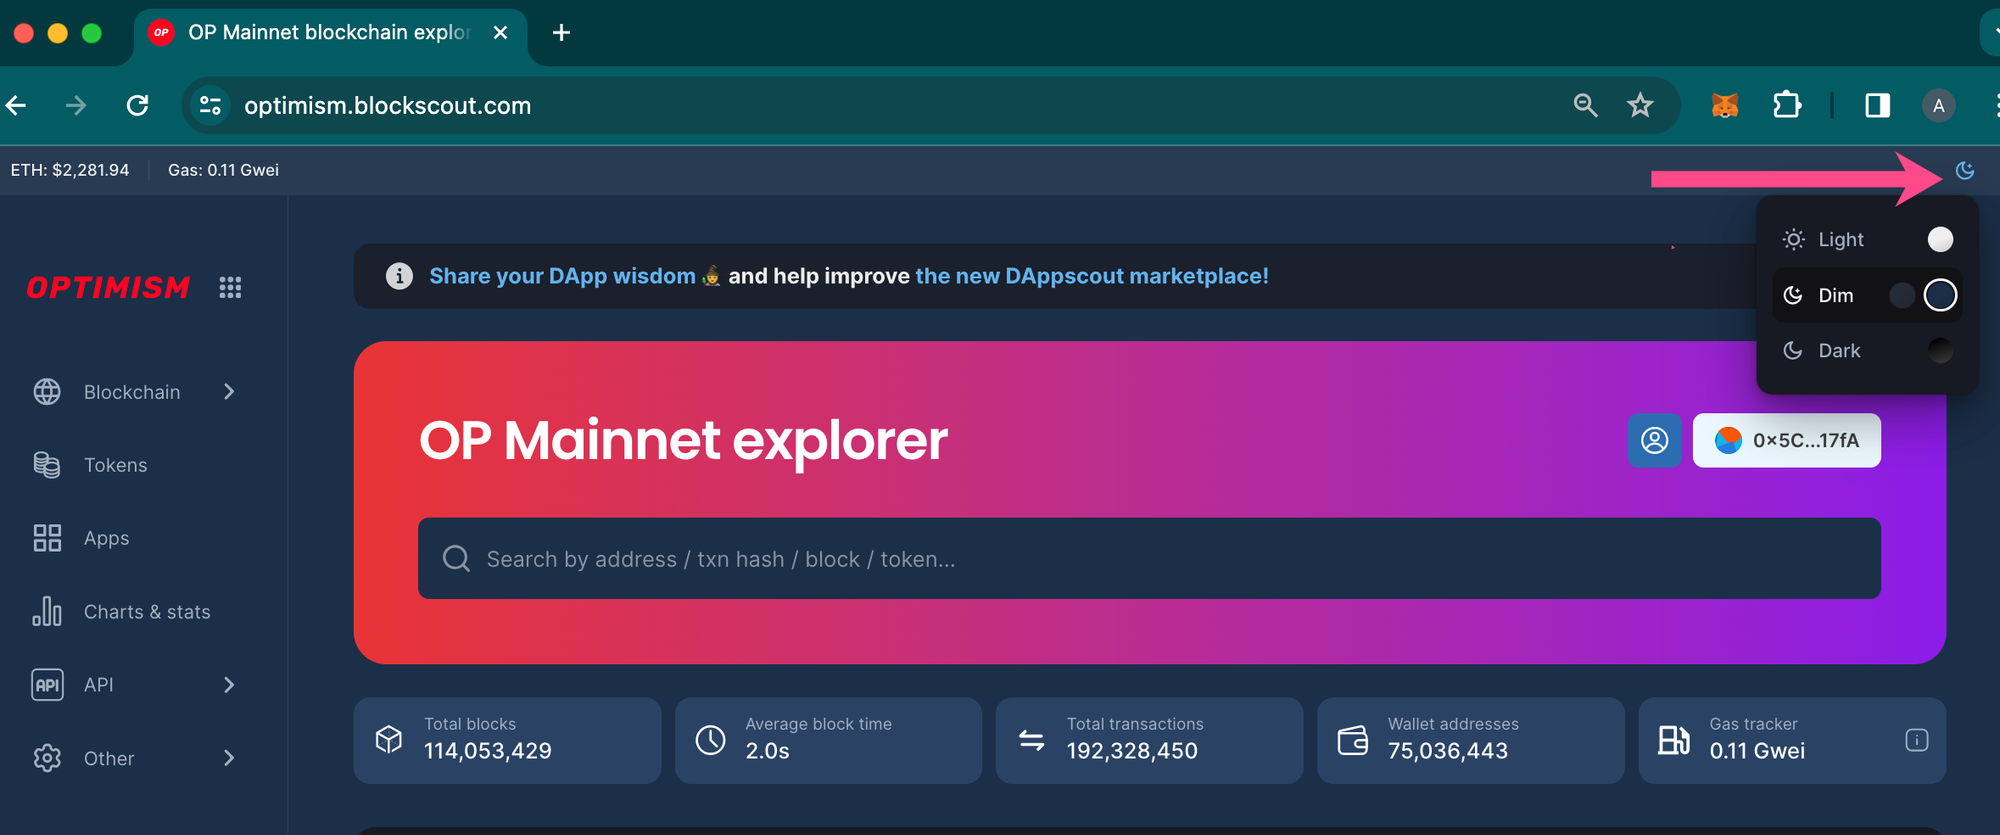The image size is (2000, 835).
Task: Select the Light theme option
Action: 1867,239
